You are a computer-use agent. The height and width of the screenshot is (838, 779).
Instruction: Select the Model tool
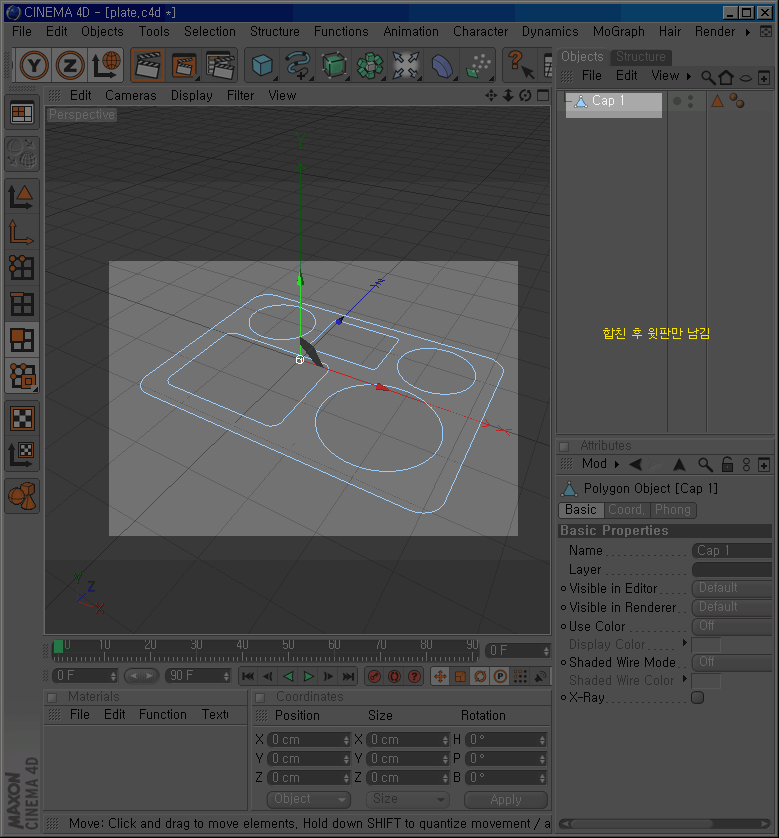point(22,196)
